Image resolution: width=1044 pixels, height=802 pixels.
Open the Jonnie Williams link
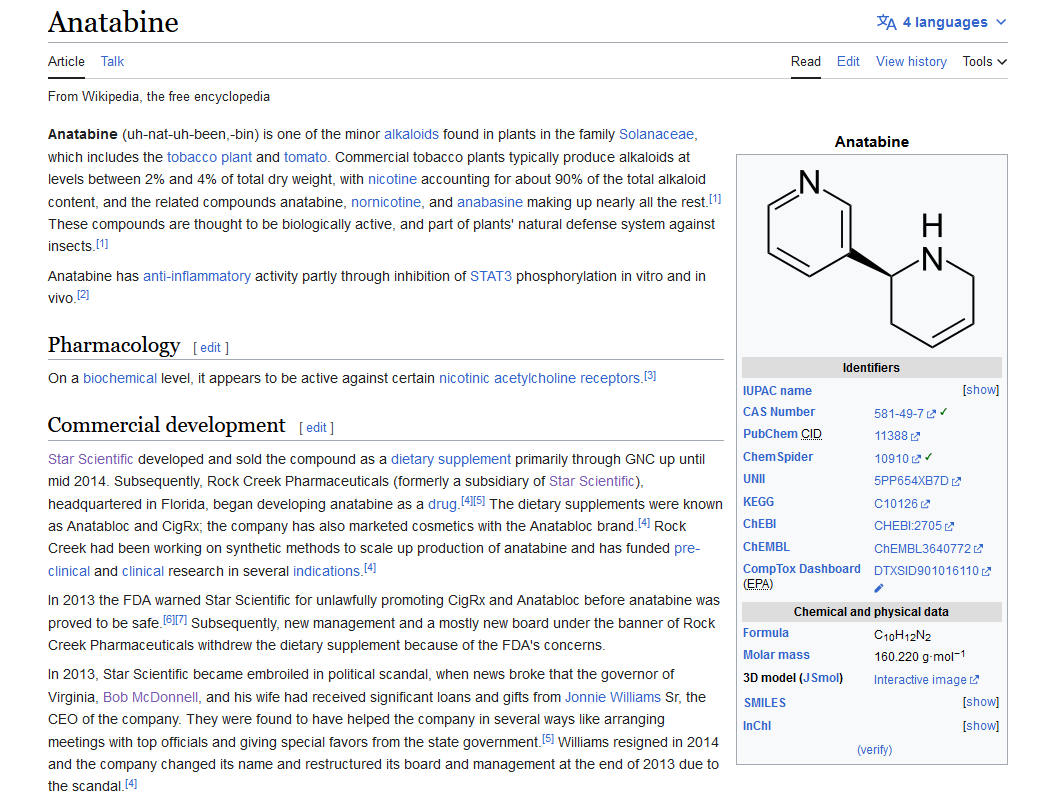[613, 697]
